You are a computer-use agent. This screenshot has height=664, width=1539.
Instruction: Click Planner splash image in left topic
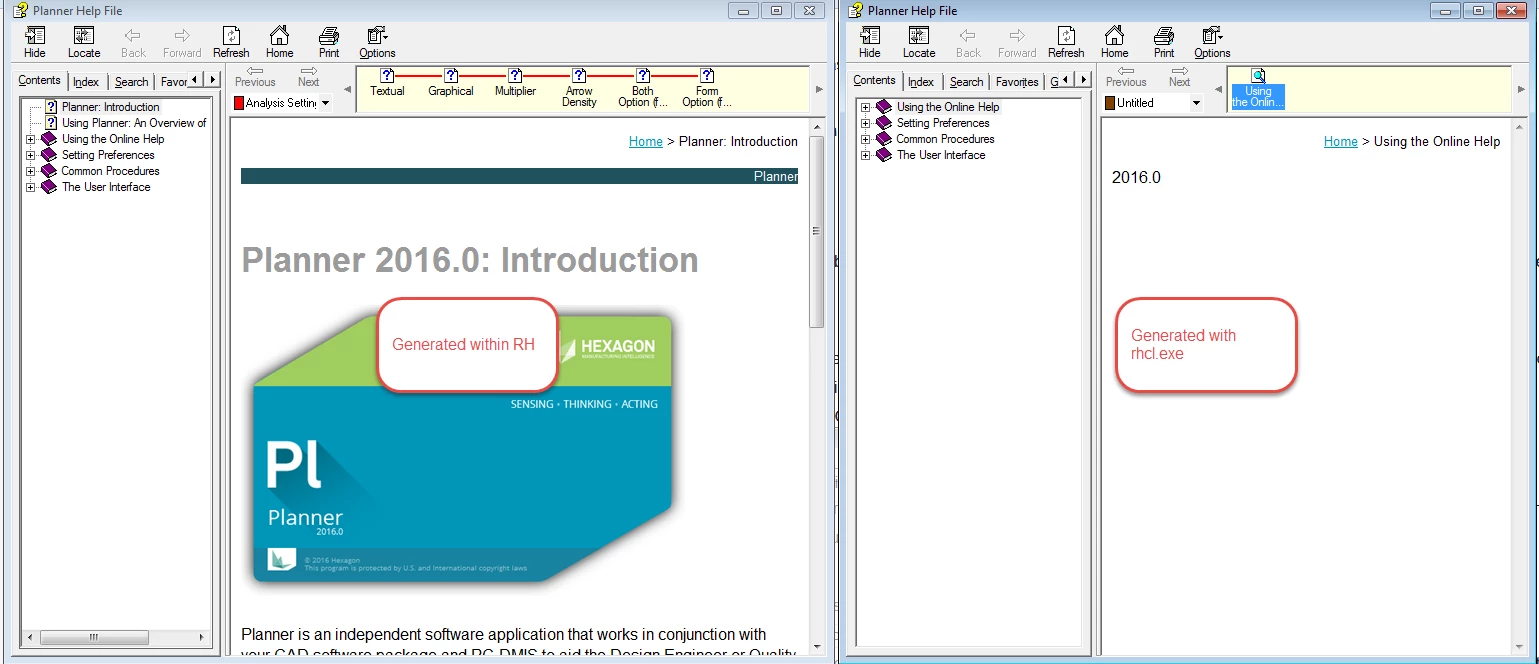click(x=462, y=449)
